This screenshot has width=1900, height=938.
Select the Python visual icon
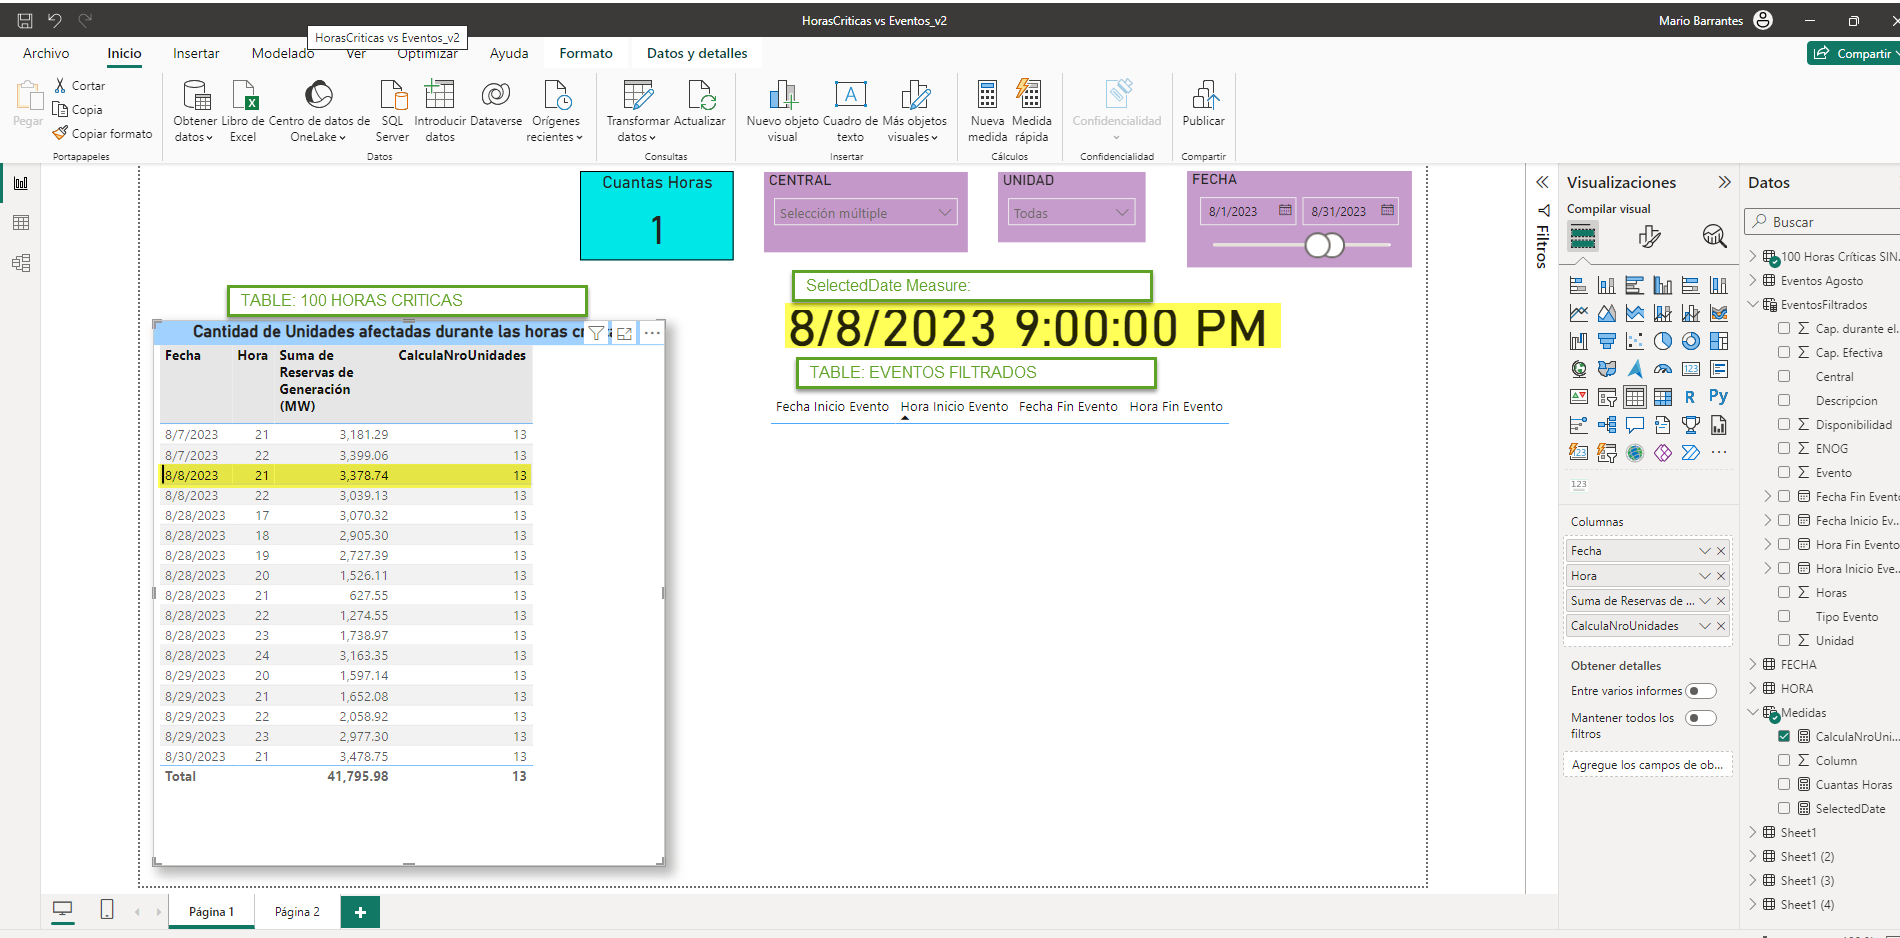(1719, 397)
